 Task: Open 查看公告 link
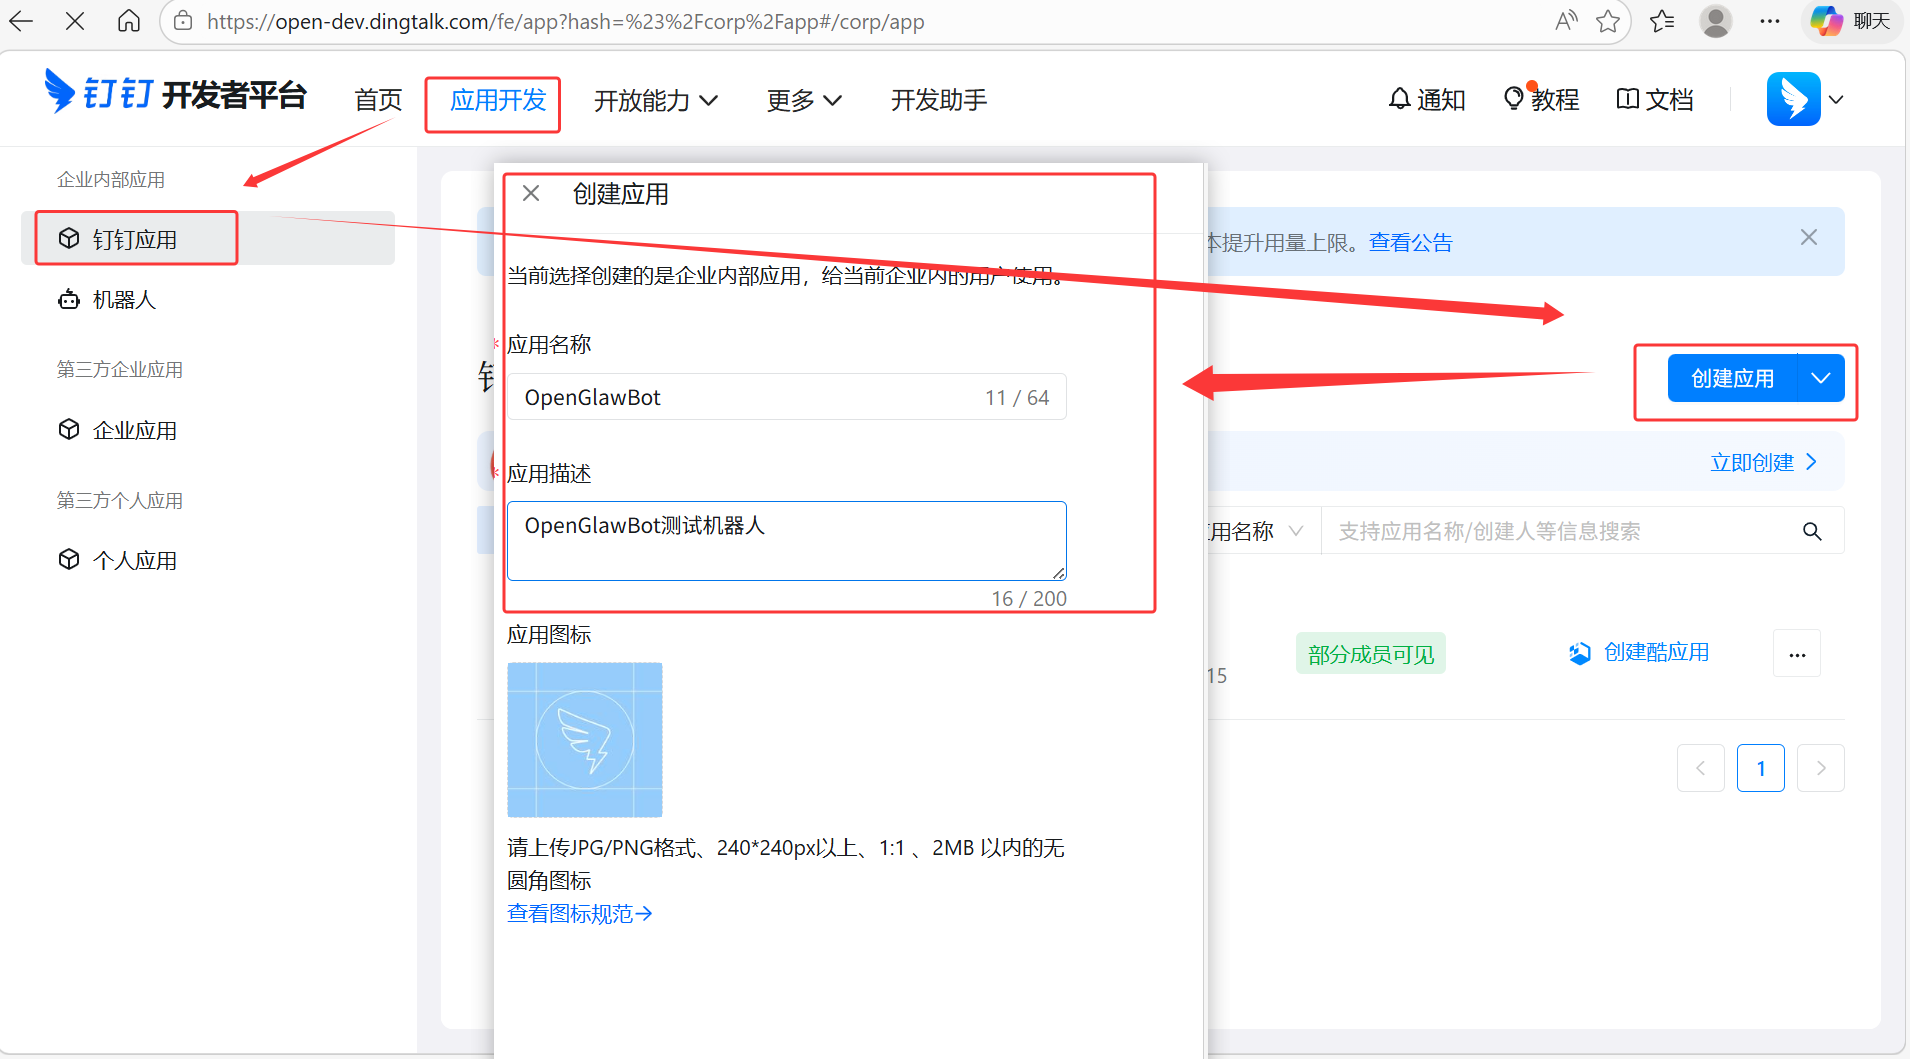1410,242
